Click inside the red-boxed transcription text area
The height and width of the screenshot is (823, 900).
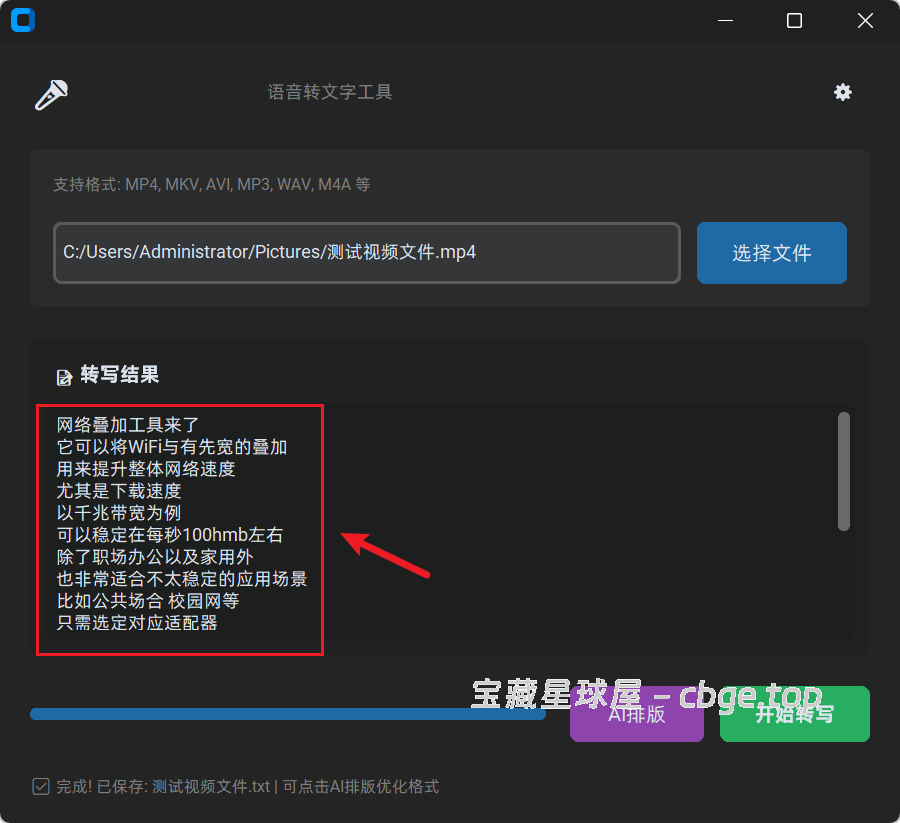180,530
